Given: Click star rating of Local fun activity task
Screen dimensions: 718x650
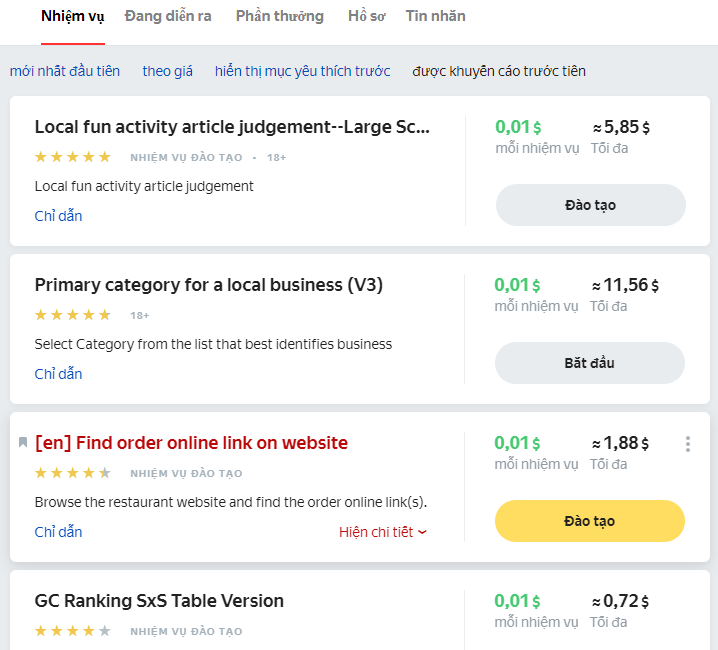Looking at the screenshot, I should (72, 157).
